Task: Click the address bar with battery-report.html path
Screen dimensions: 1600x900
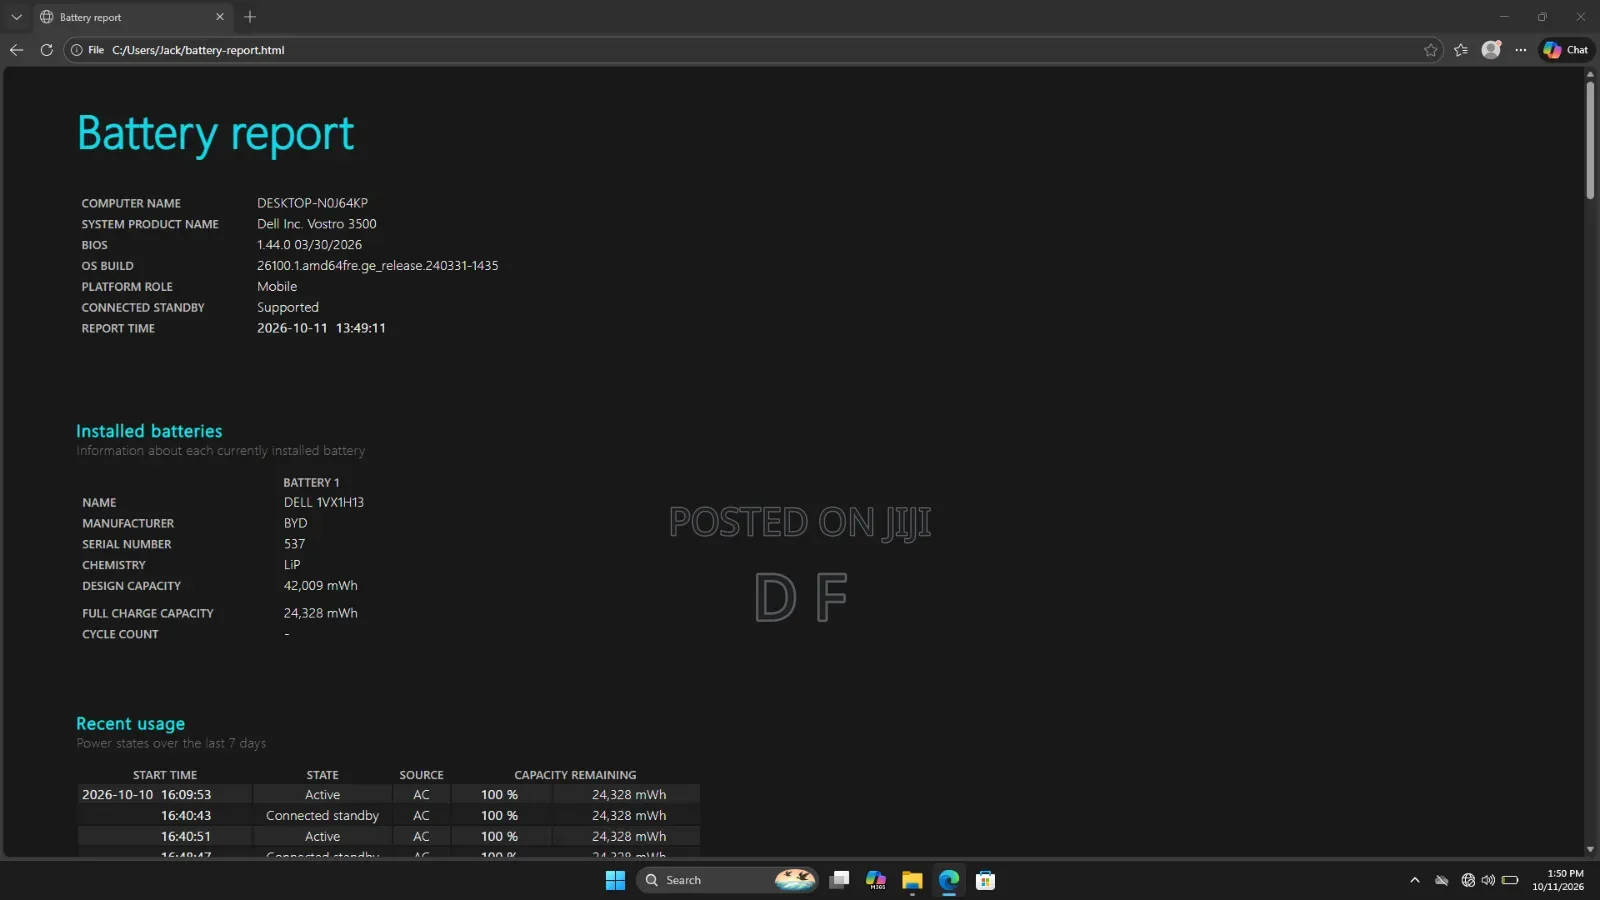Action: (754, 50)
